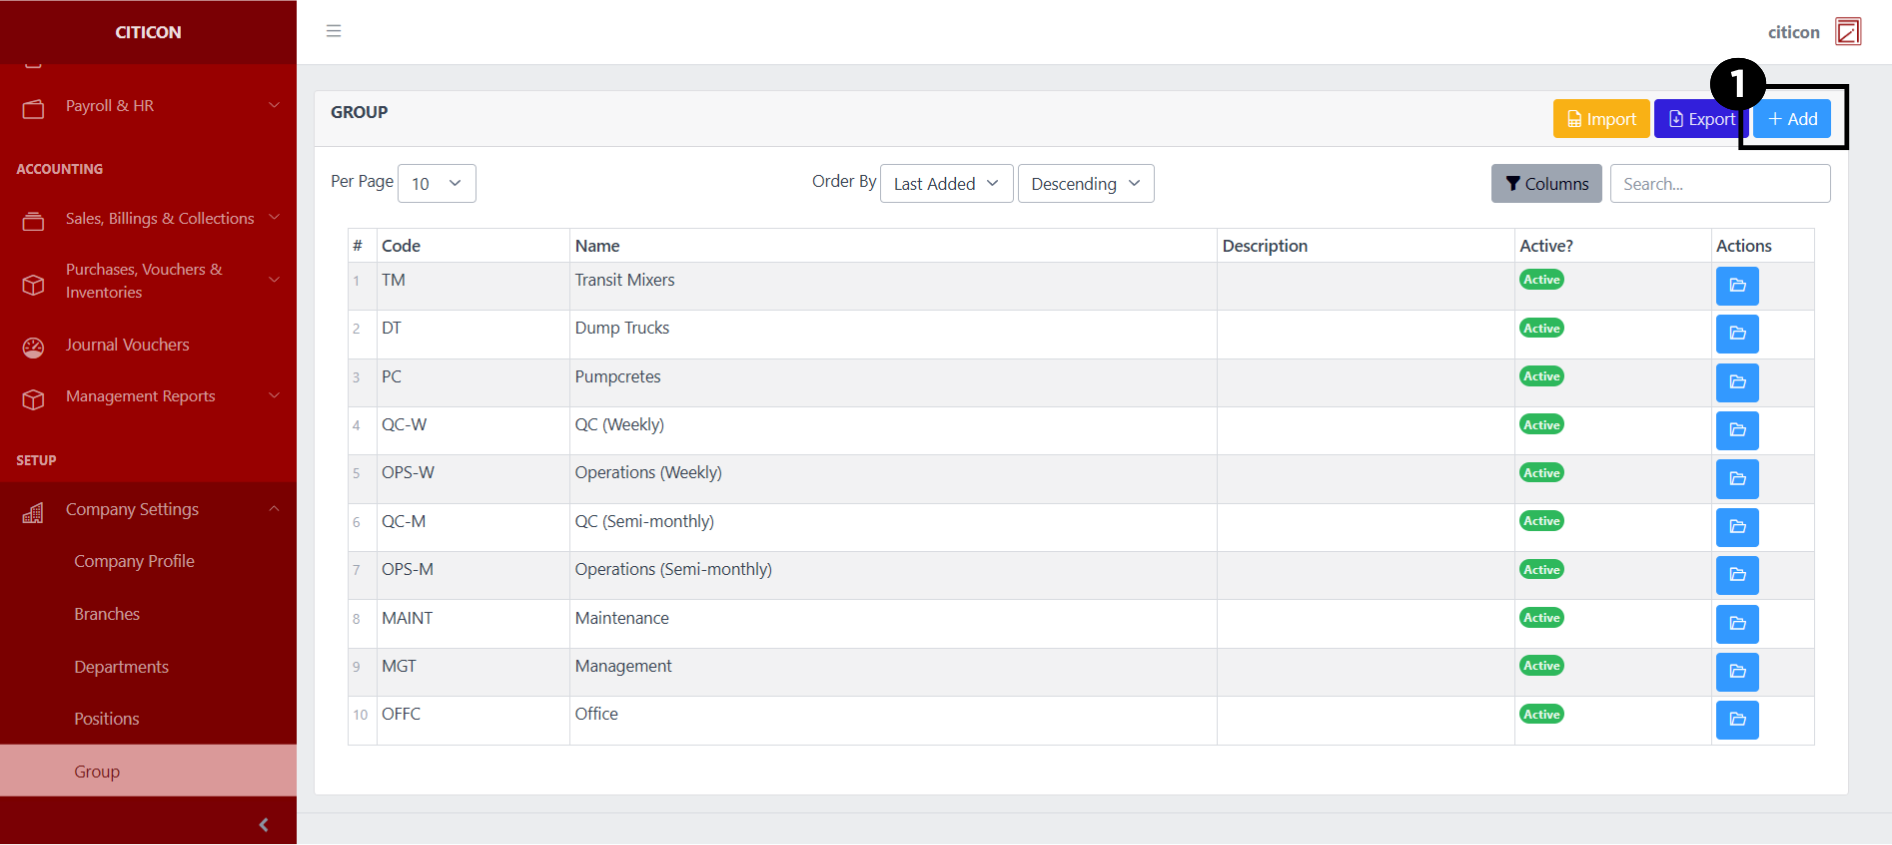Go to Departments in sidebar
Screen dimensions: 1892x845
(x=121, y=667)
